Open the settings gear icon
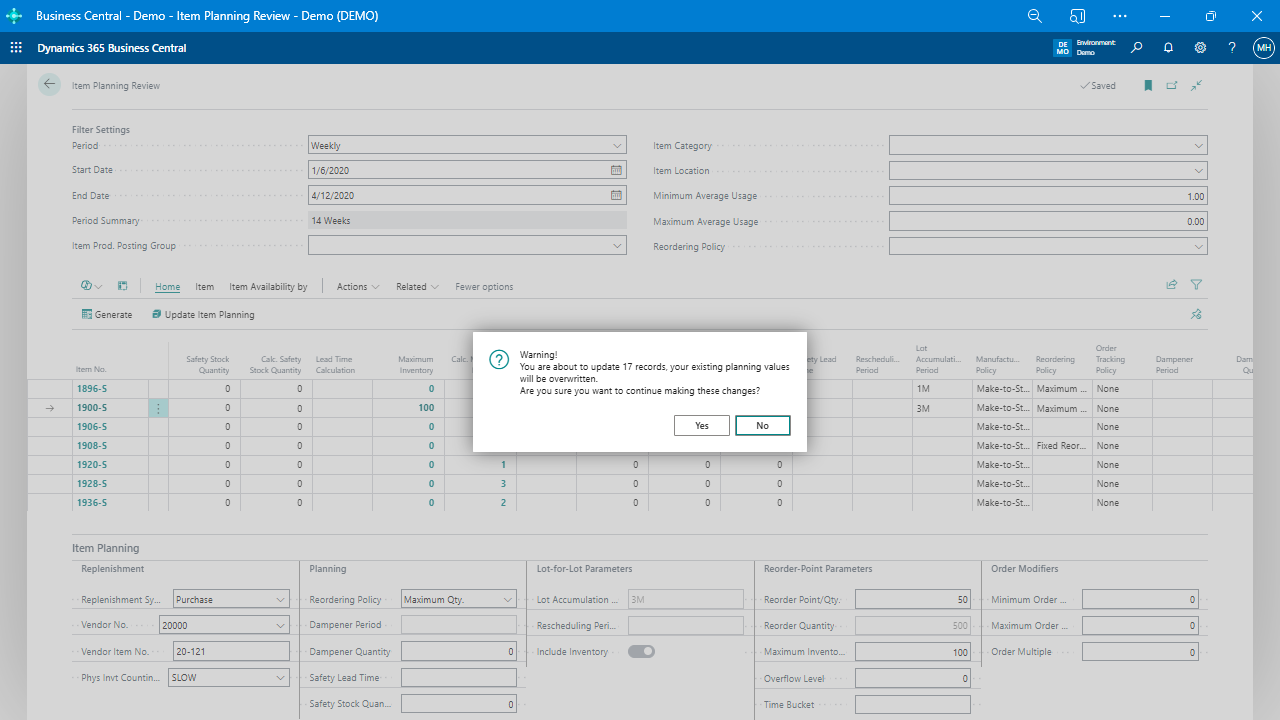Viewport: 1280px width, 720px height. pyautogui.click(x=1200, y=48)
